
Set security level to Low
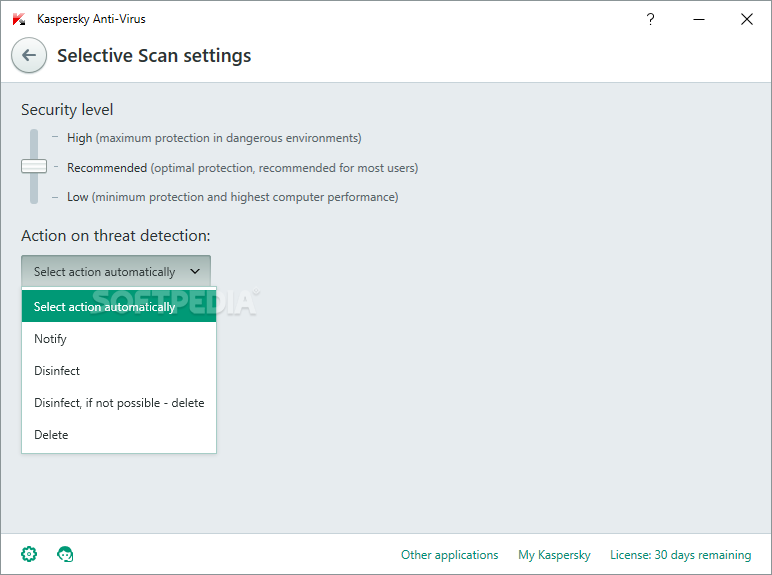(232, 197)
